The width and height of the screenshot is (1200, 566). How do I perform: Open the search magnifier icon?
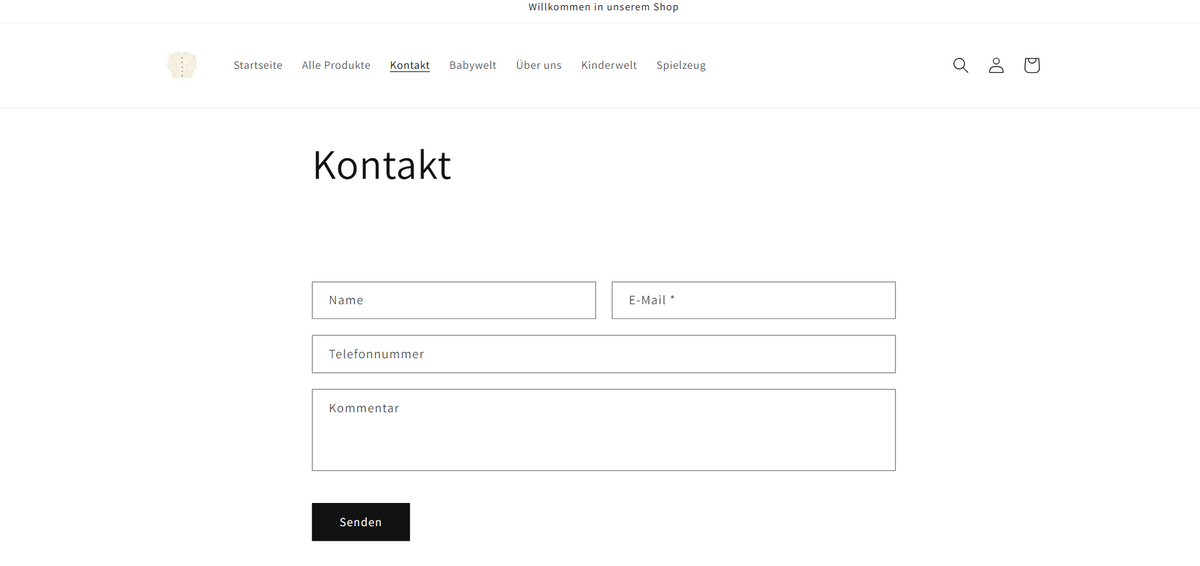point(960,65)
